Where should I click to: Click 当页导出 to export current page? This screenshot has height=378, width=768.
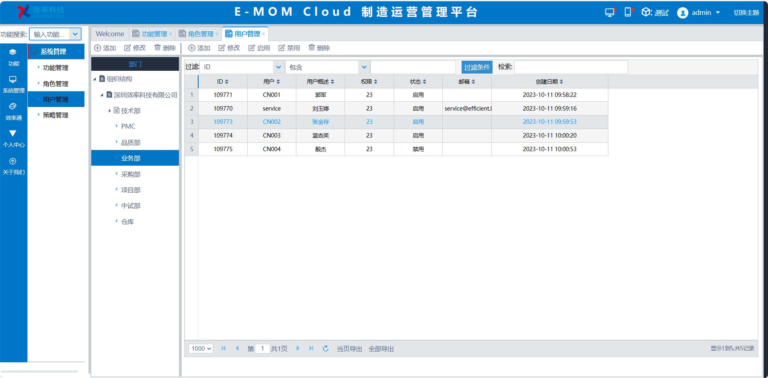tap(350, 349)
